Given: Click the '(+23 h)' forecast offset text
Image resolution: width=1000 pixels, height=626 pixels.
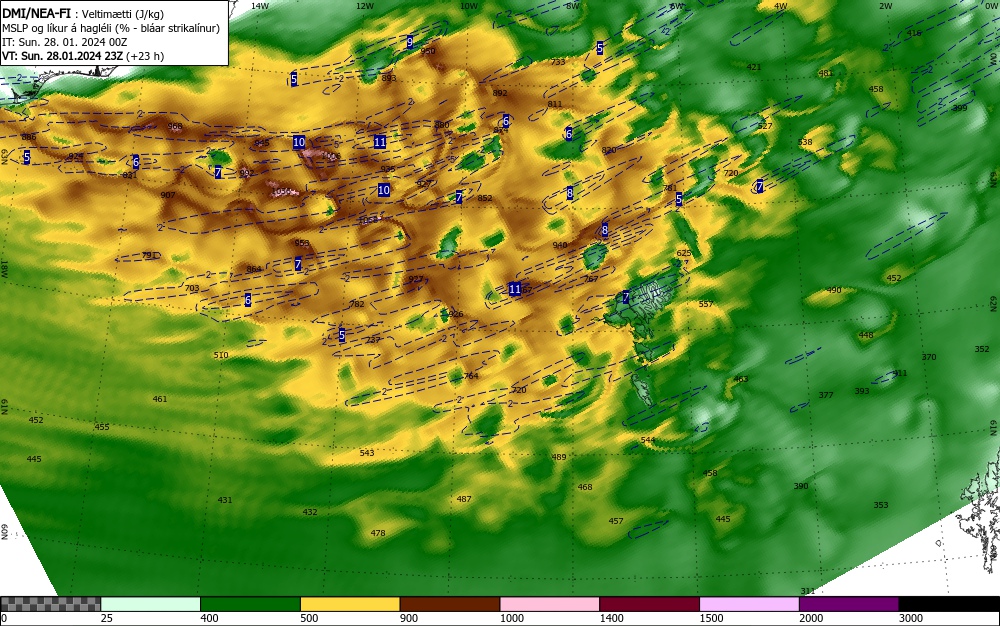Looking at the screenshot, I should (x=145, y=56).
